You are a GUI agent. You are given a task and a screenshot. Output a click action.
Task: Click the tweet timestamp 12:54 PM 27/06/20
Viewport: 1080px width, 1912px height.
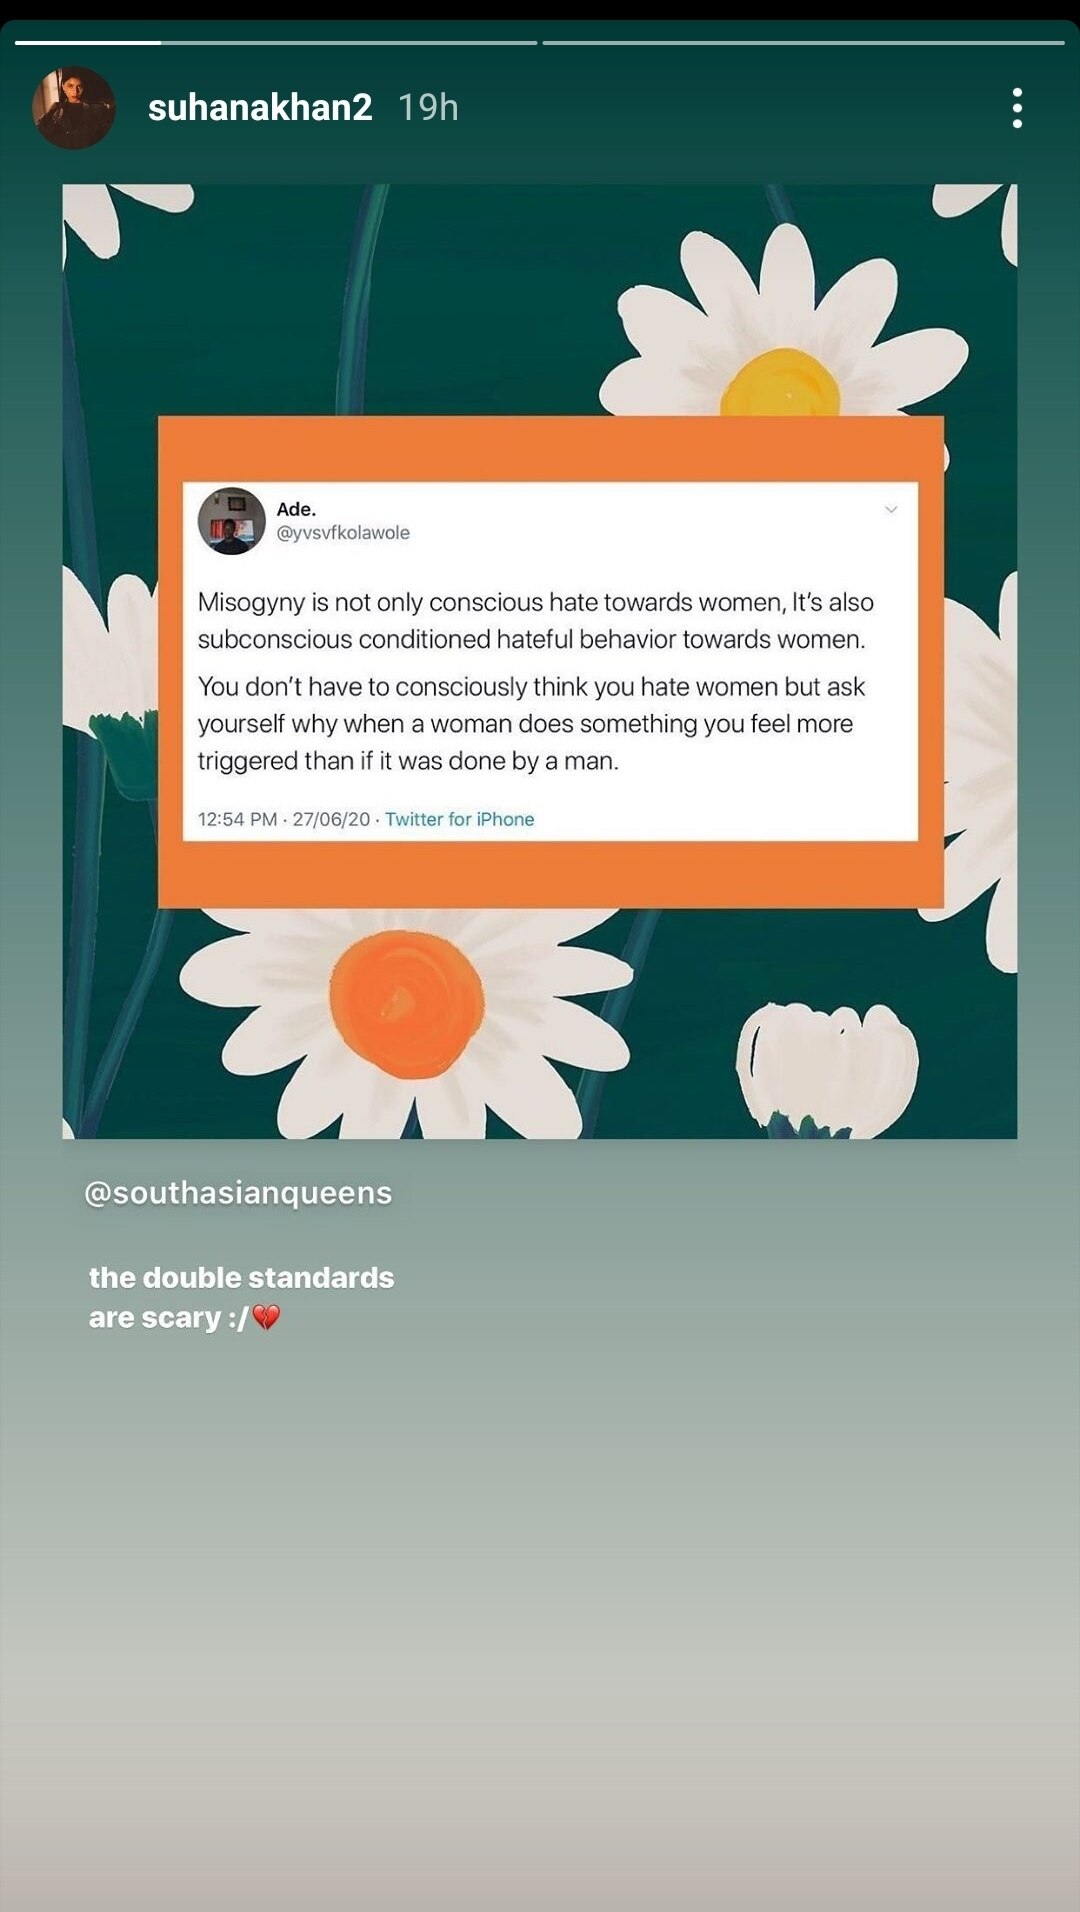coord(284,819)
